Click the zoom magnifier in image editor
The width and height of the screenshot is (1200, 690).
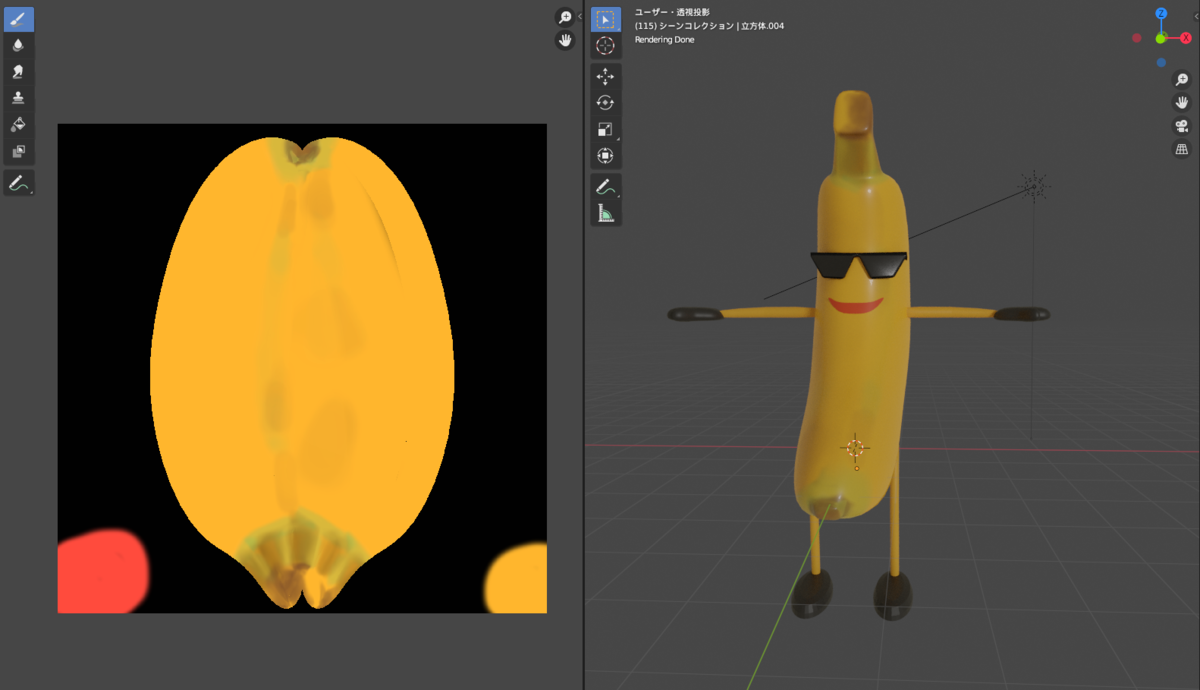[x=565, y=17]
